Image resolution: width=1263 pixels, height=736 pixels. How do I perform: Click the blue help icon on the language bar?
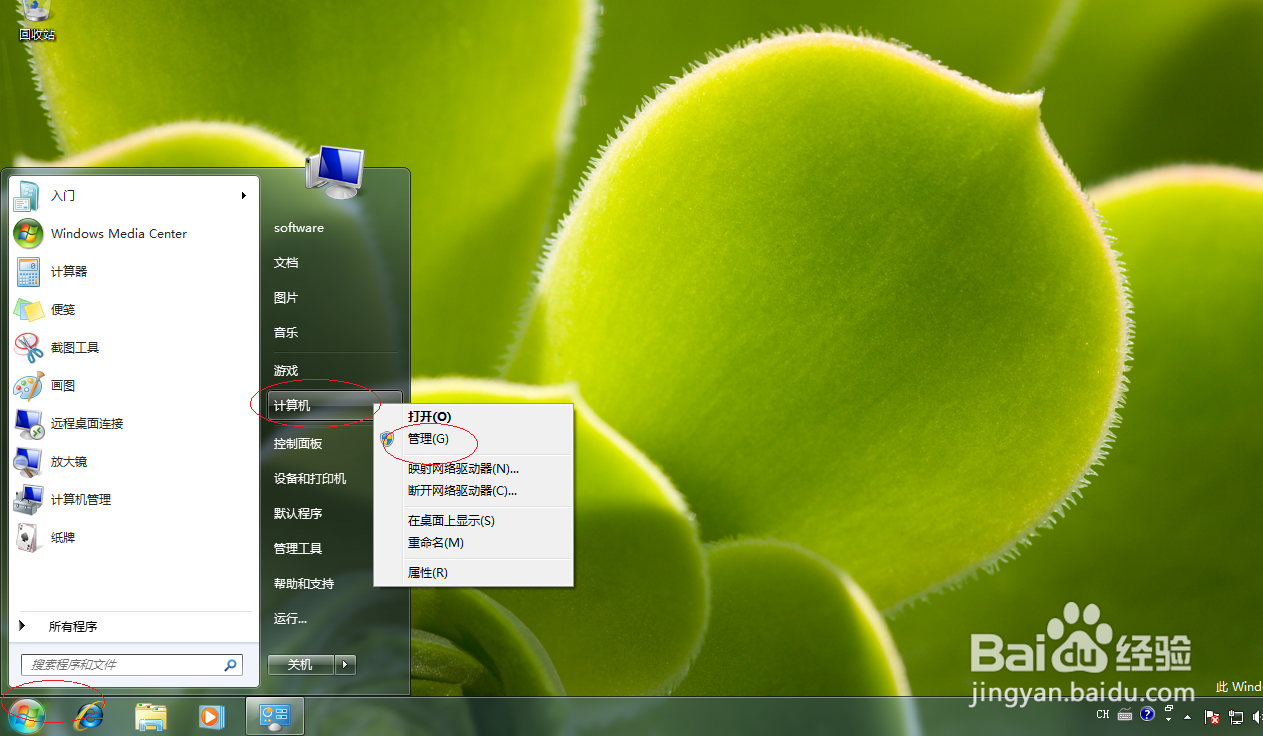(1147, 714)
